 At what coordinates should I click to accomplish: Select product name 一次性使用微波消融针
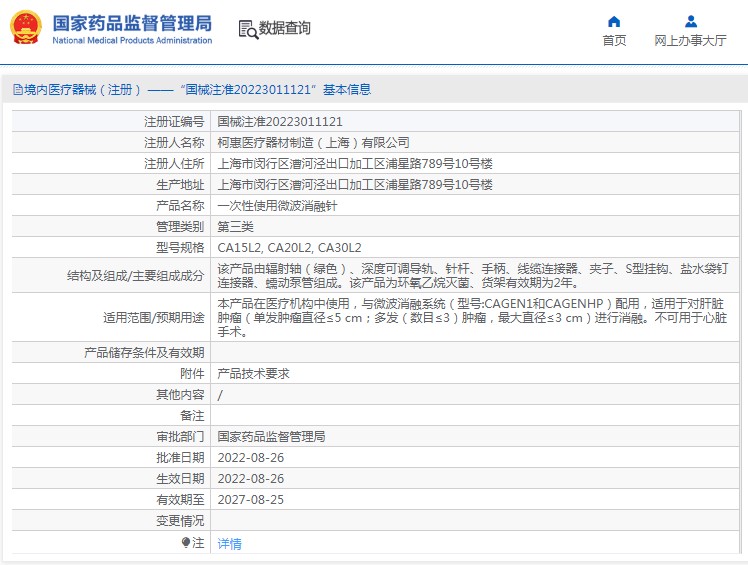277,206
